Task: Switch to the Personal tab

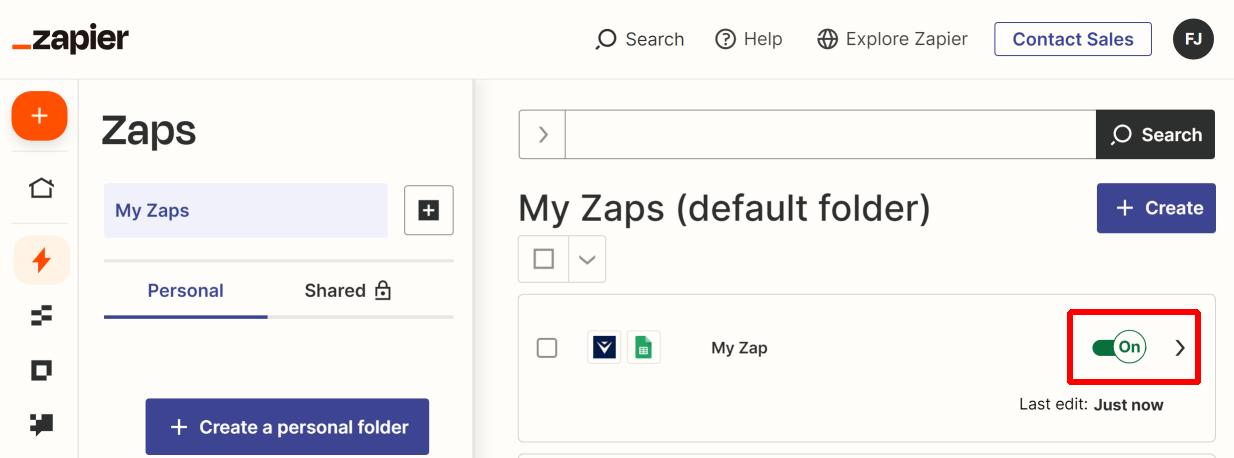Action: pos(185,291)
